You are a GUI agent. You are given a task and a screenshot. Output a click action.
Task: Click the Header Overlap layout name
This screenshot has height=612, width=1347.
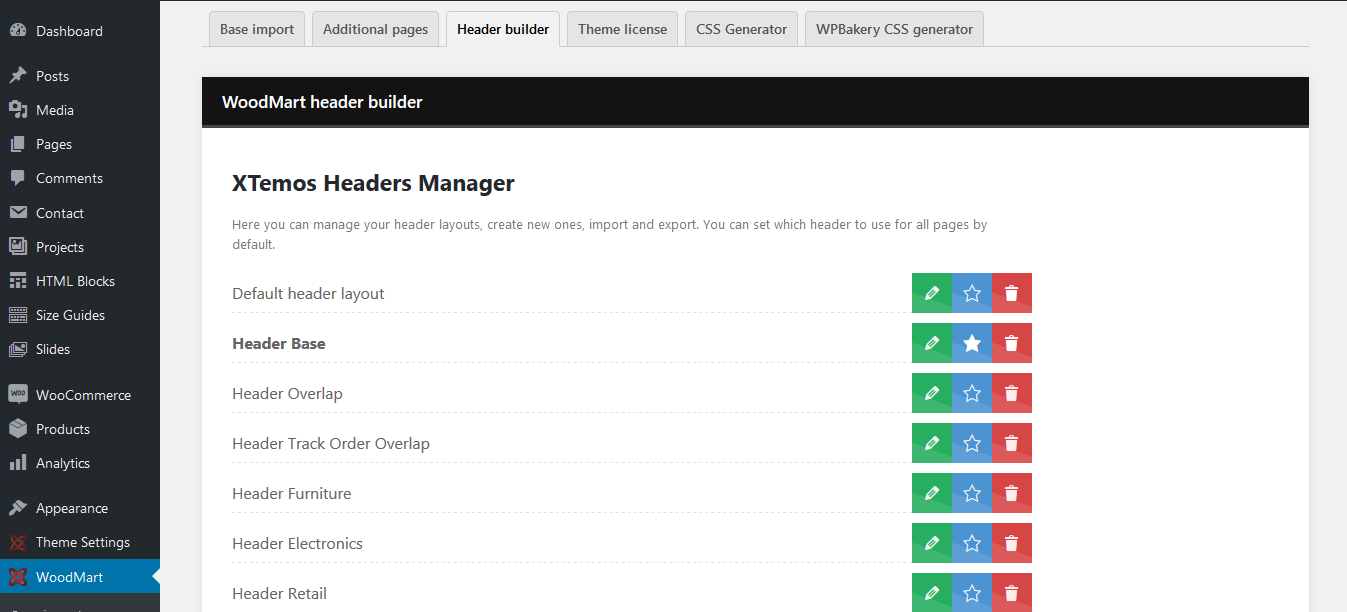pyautogui.click(x=287, y=393)
